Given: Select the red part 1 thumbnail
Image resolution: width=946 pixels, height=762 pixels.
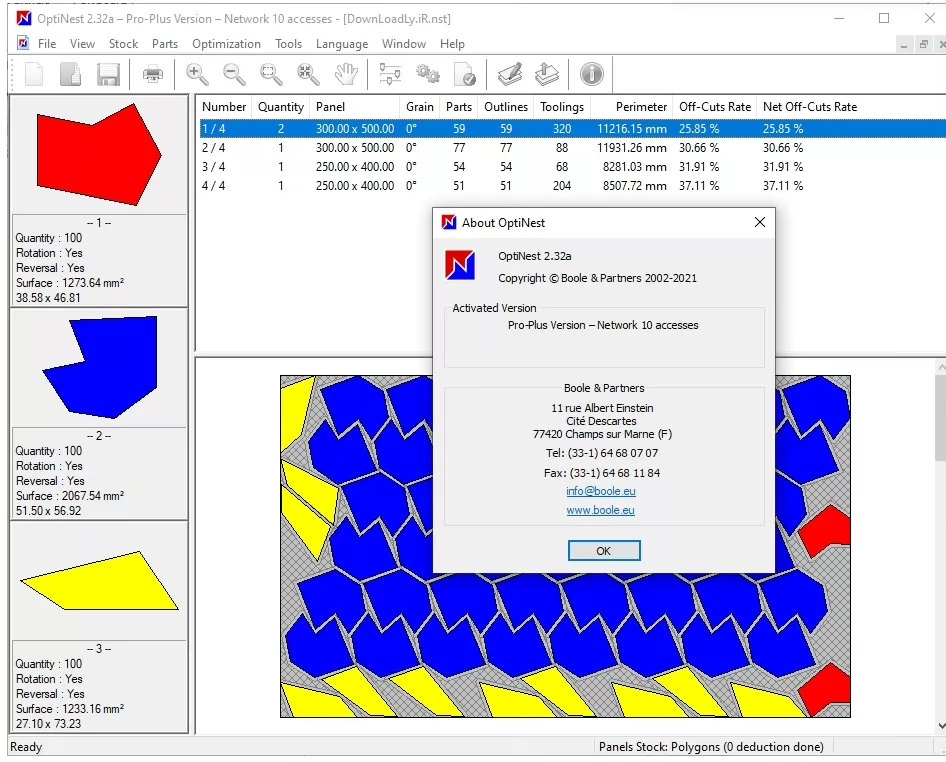Looking at the screenshot, I should [99, 154].
